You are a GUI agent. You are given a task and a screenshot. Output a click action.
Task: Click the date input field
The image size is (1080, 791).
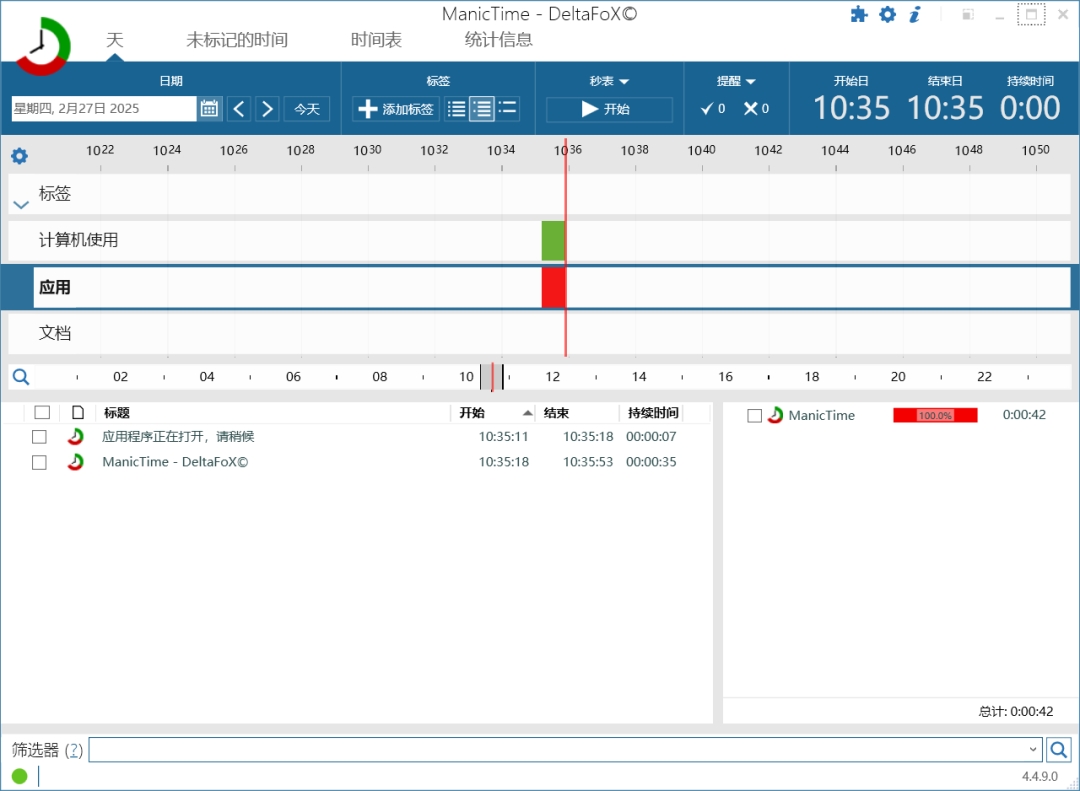[104, 108]
